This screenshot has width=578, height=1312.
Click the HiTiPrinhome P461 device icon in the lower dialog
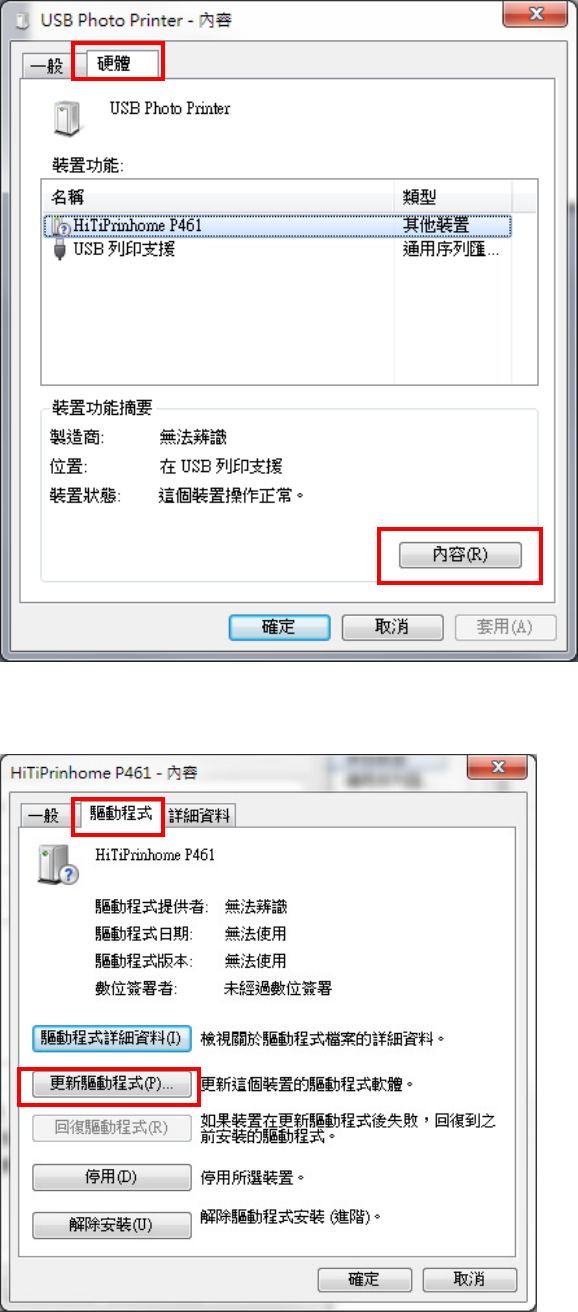(57, 863)
